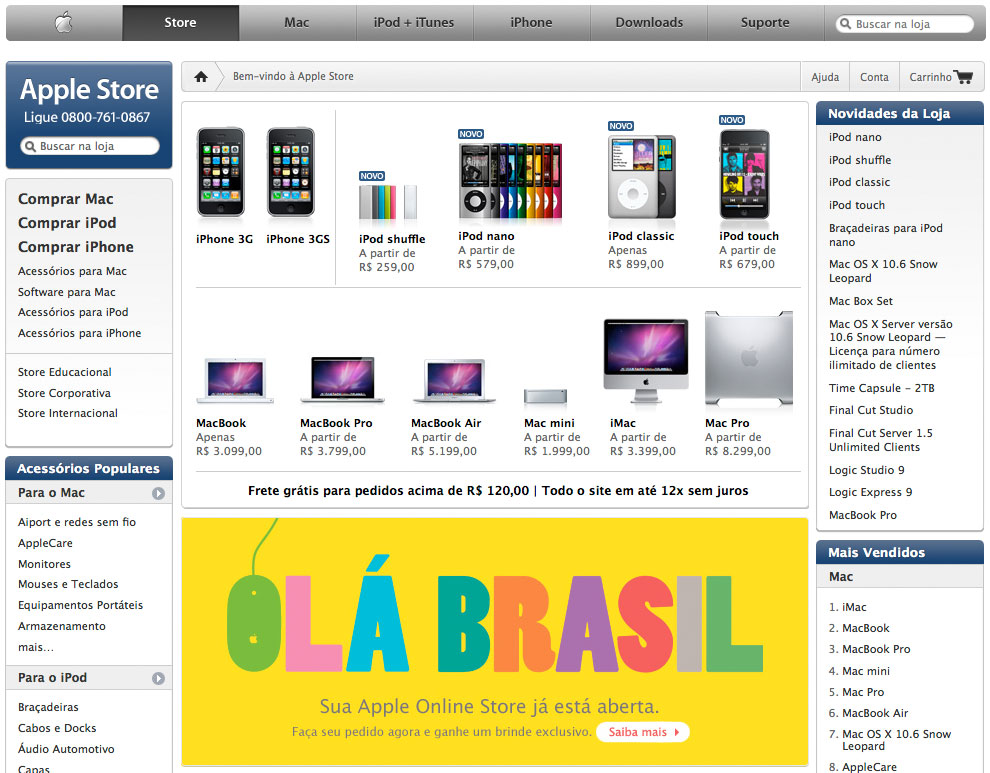
Task: Click the Mac Pro tower image
Action: 749,358
